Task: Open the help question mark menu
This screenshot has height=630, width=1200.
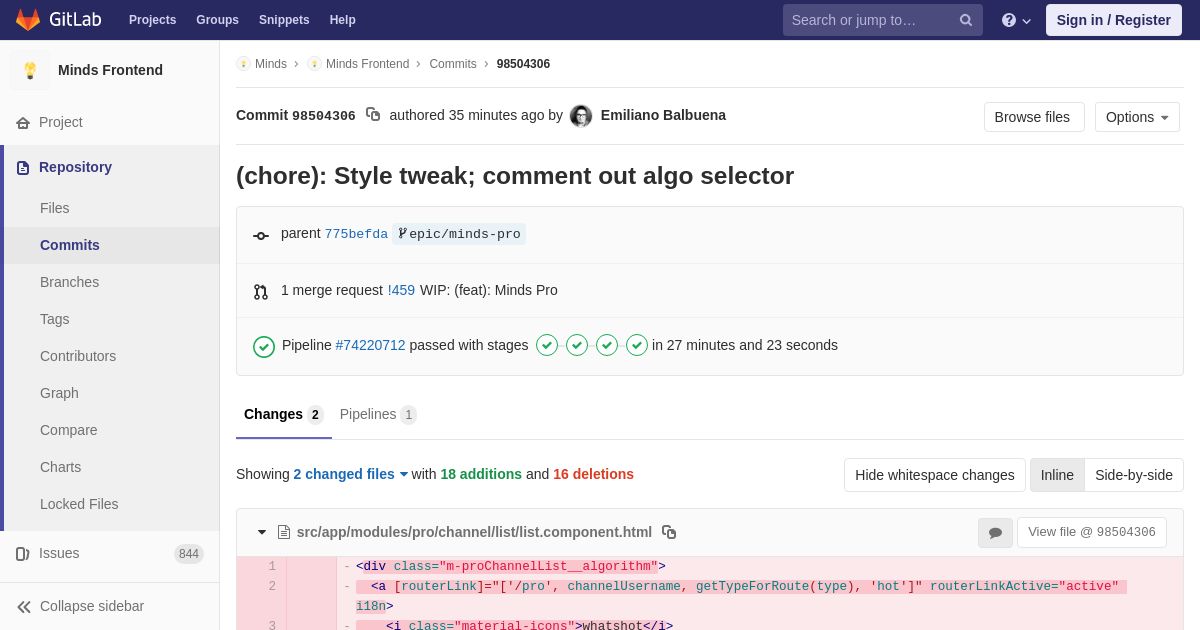Action: 1016,20
